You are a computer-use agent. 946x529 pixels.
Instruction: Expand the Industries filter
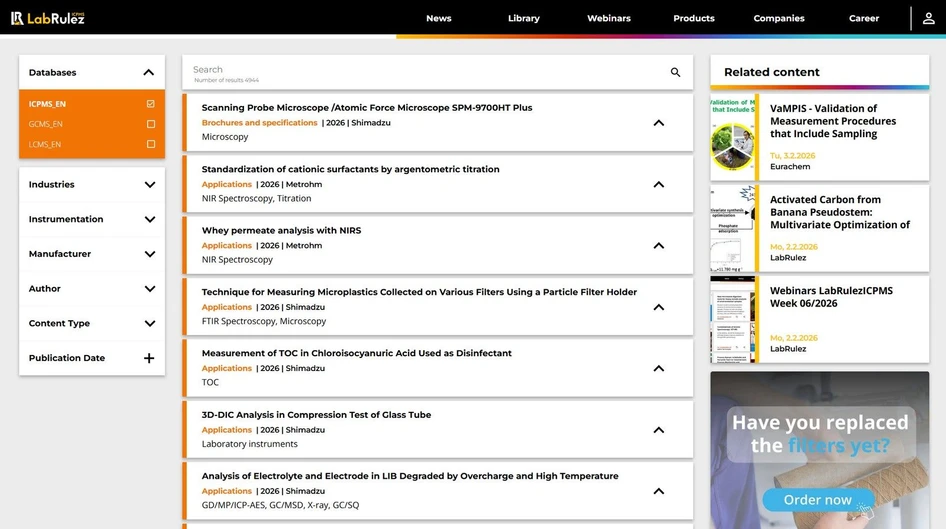[150, 185]
